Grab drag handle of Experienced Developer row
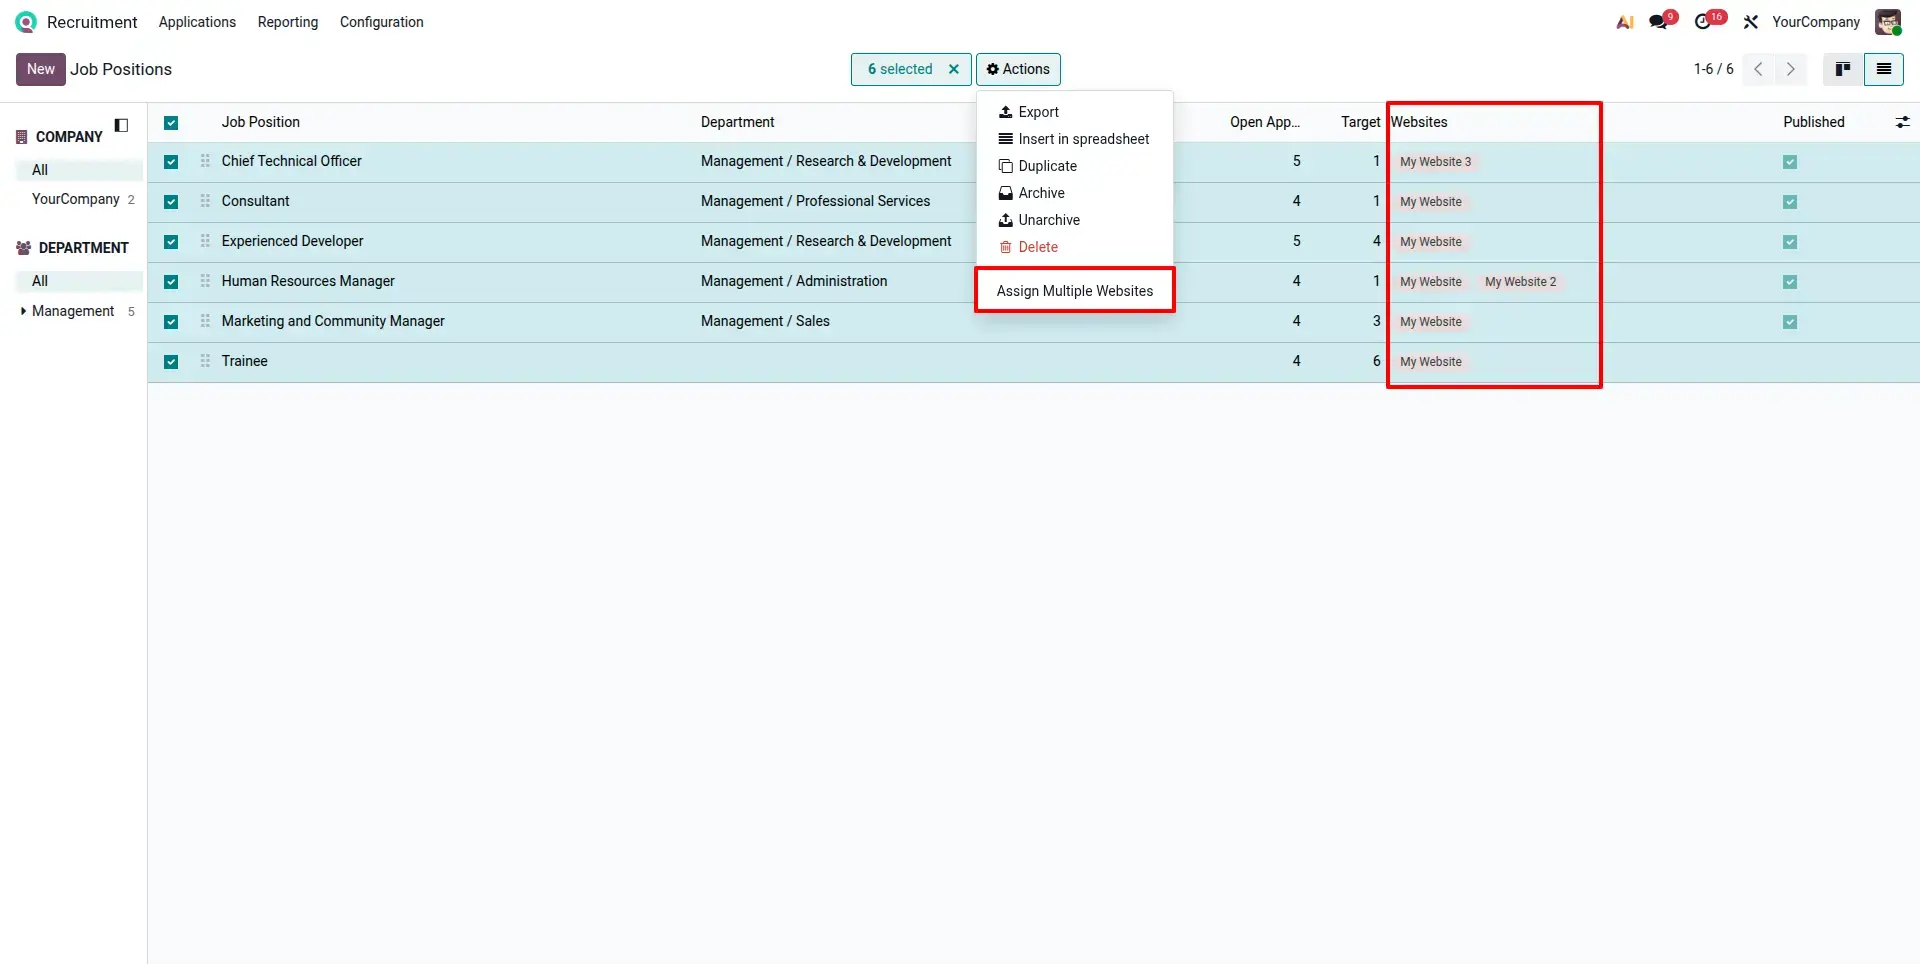Viewport: 1920px width, 966px height. coord(205,241)
